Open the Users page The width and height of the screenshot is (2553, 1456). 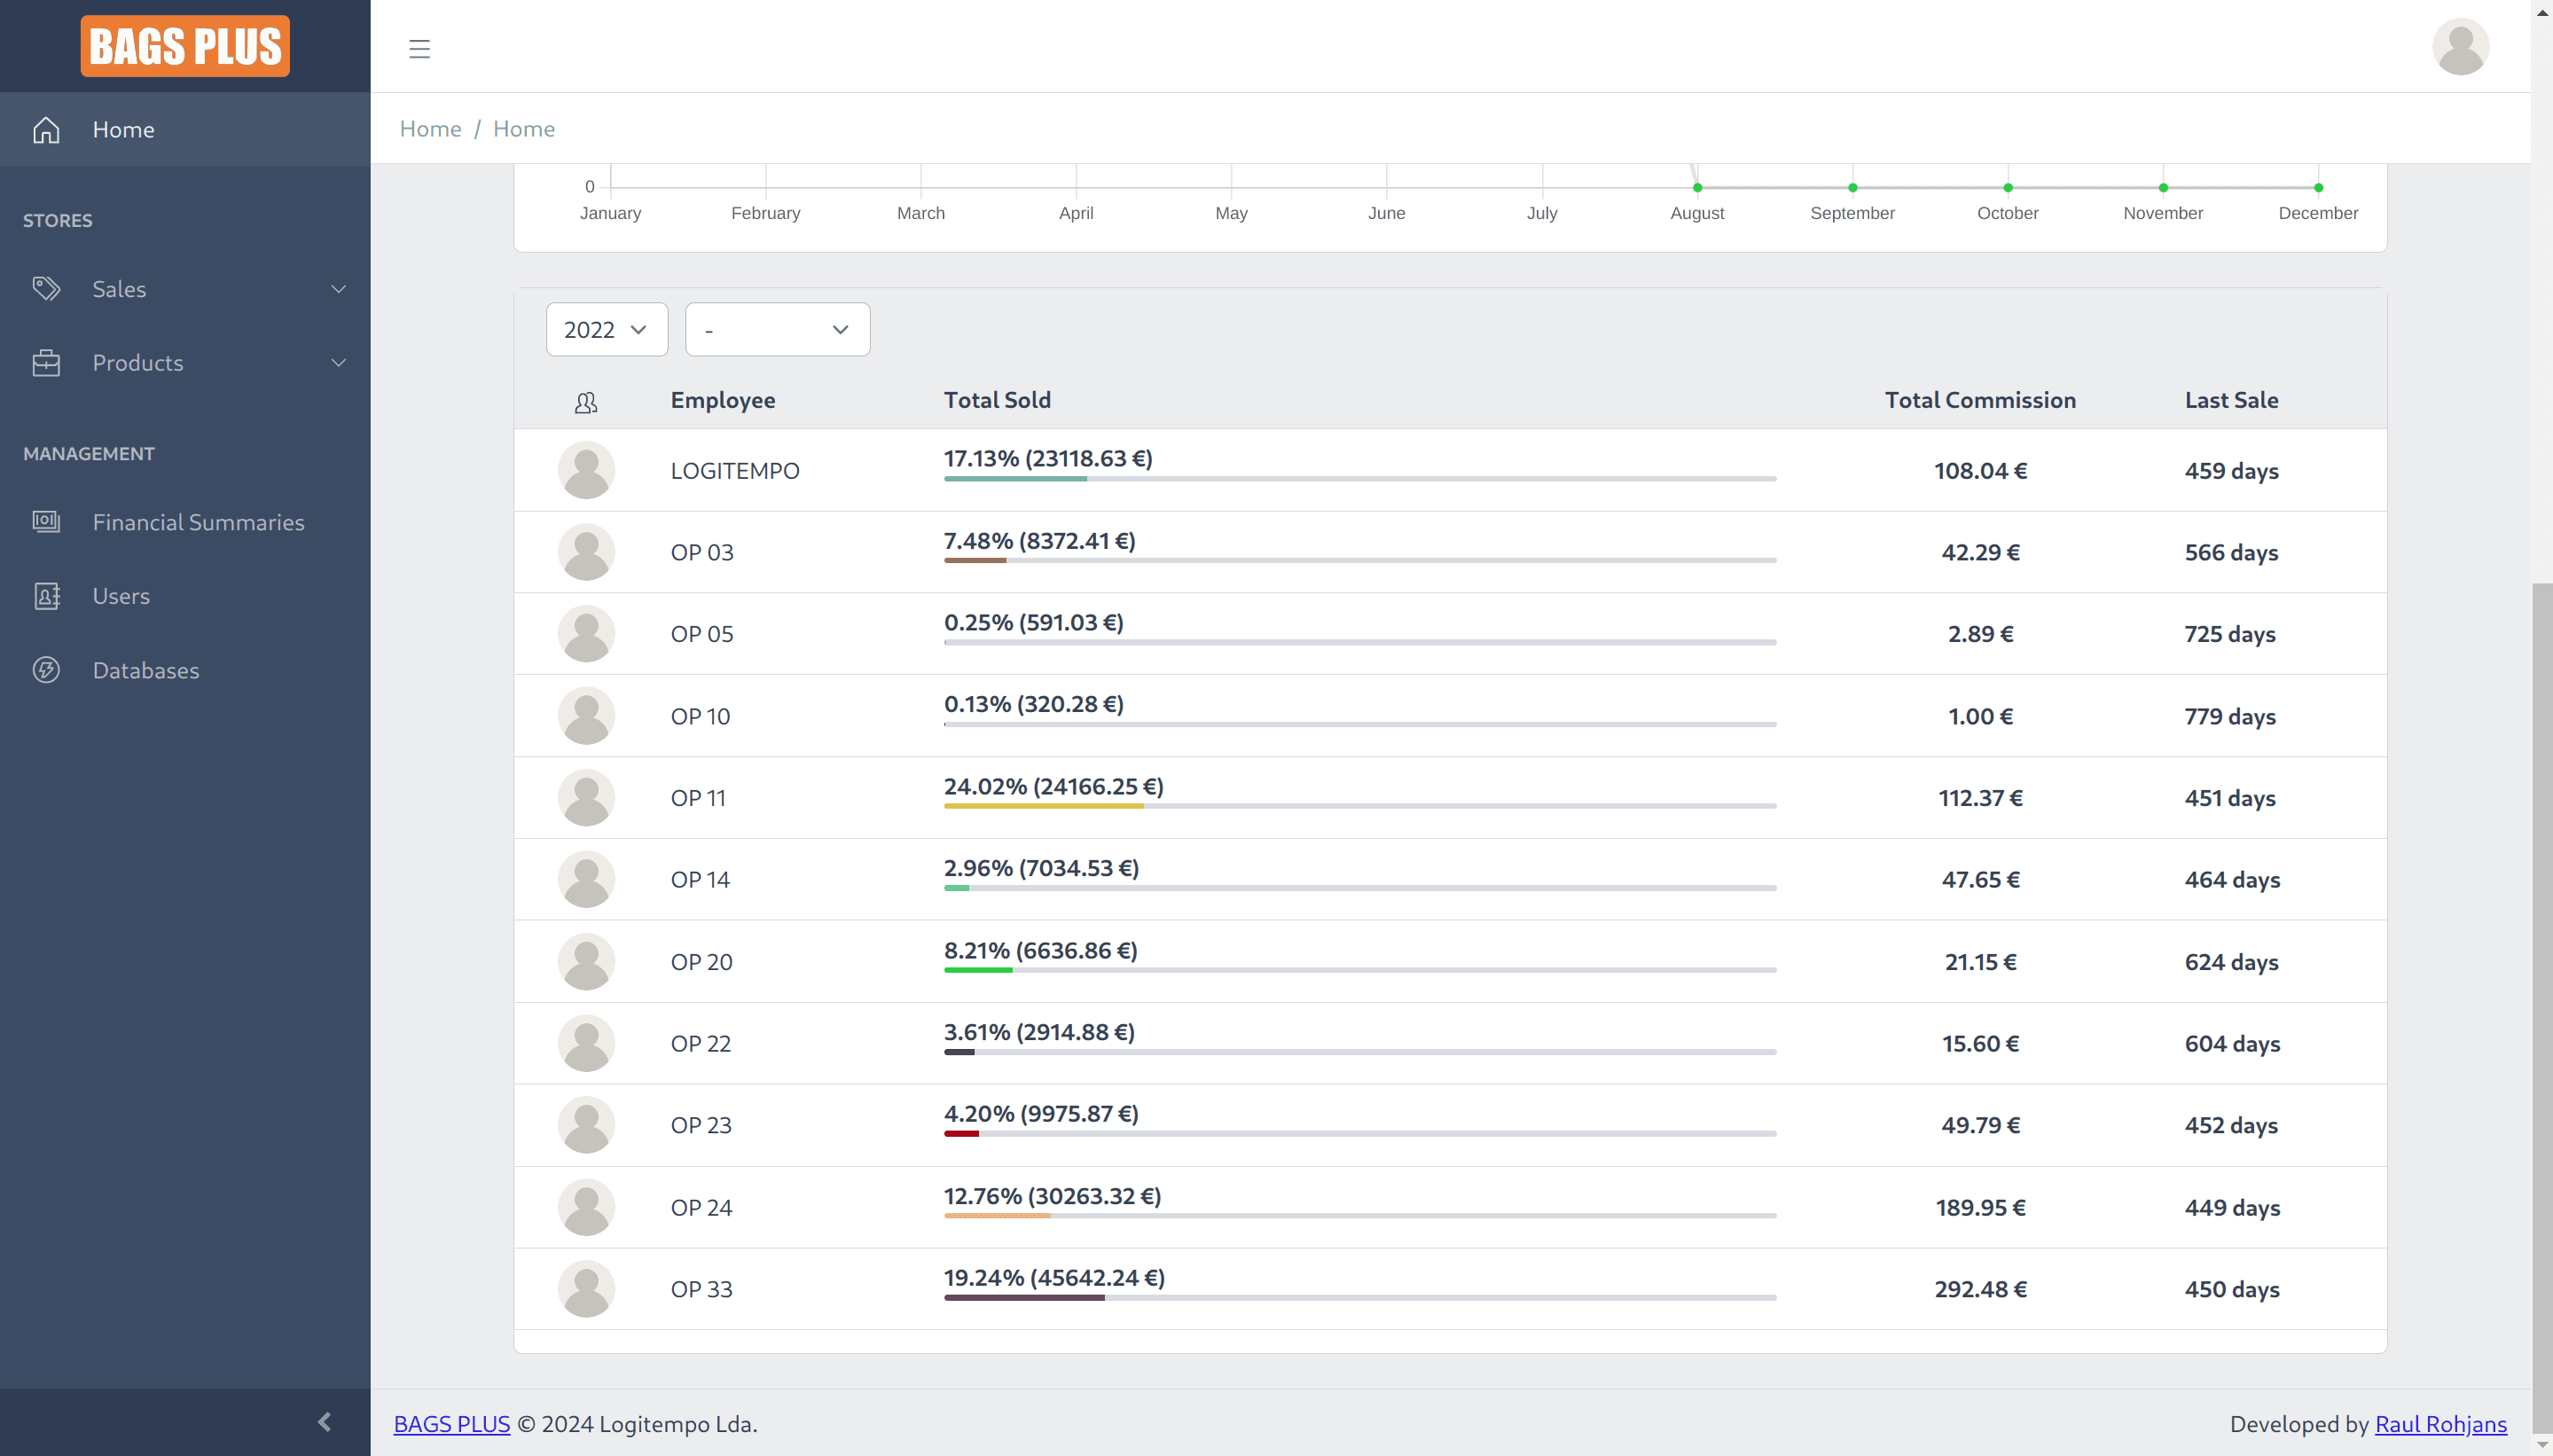pyautogui.click(x=185, y=596)
